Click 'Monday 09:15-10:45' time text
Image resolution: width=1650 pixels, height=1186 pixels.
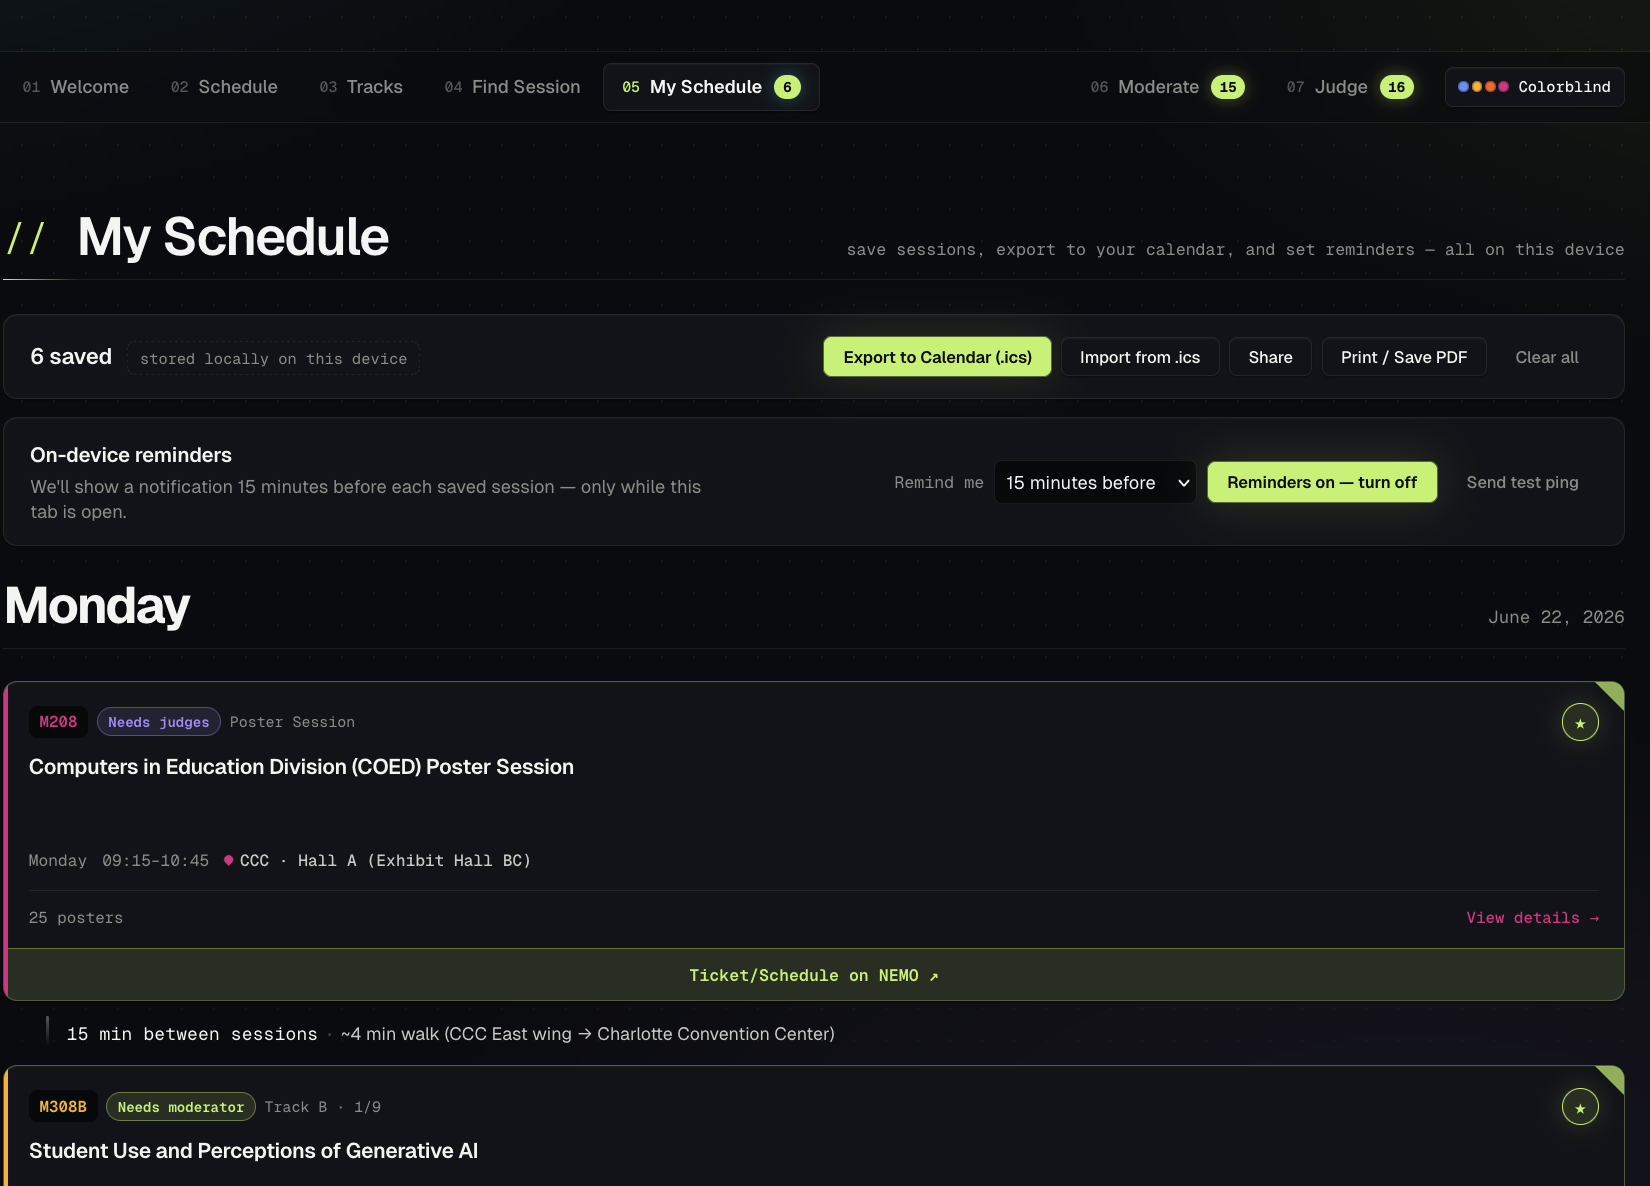(119, 861)
